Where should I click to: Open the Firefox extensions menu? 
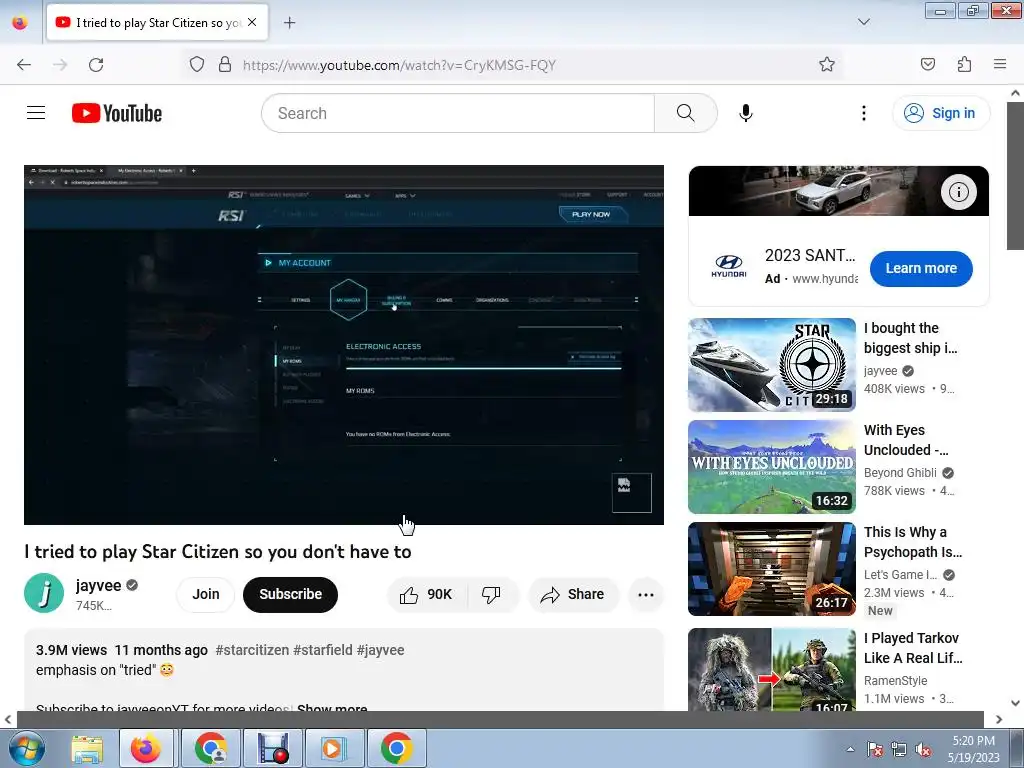coord(964,64)
